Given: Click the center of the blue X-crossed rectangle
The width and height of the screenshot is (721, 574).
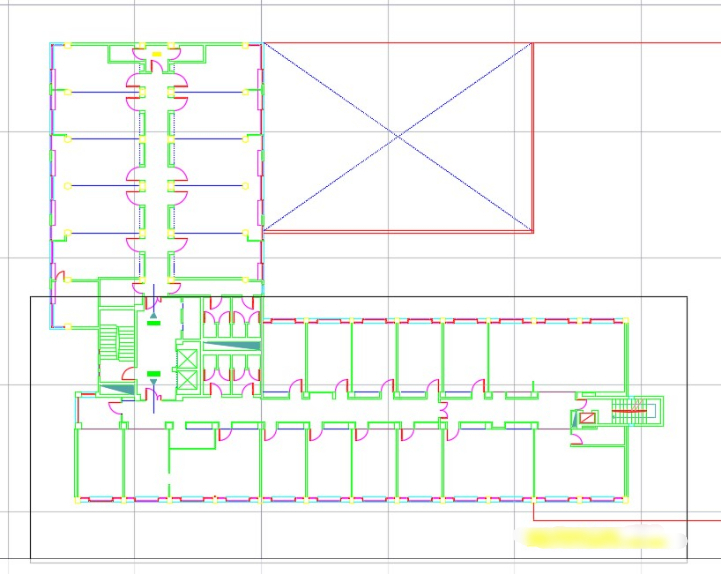Looking at the screenshot, I should (398, 135).
